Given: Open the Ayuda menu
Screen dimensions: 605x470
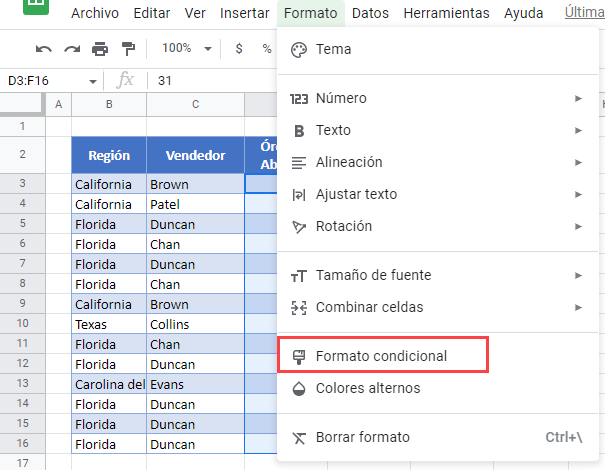Looking at the screenshot, I should (524, 13).
